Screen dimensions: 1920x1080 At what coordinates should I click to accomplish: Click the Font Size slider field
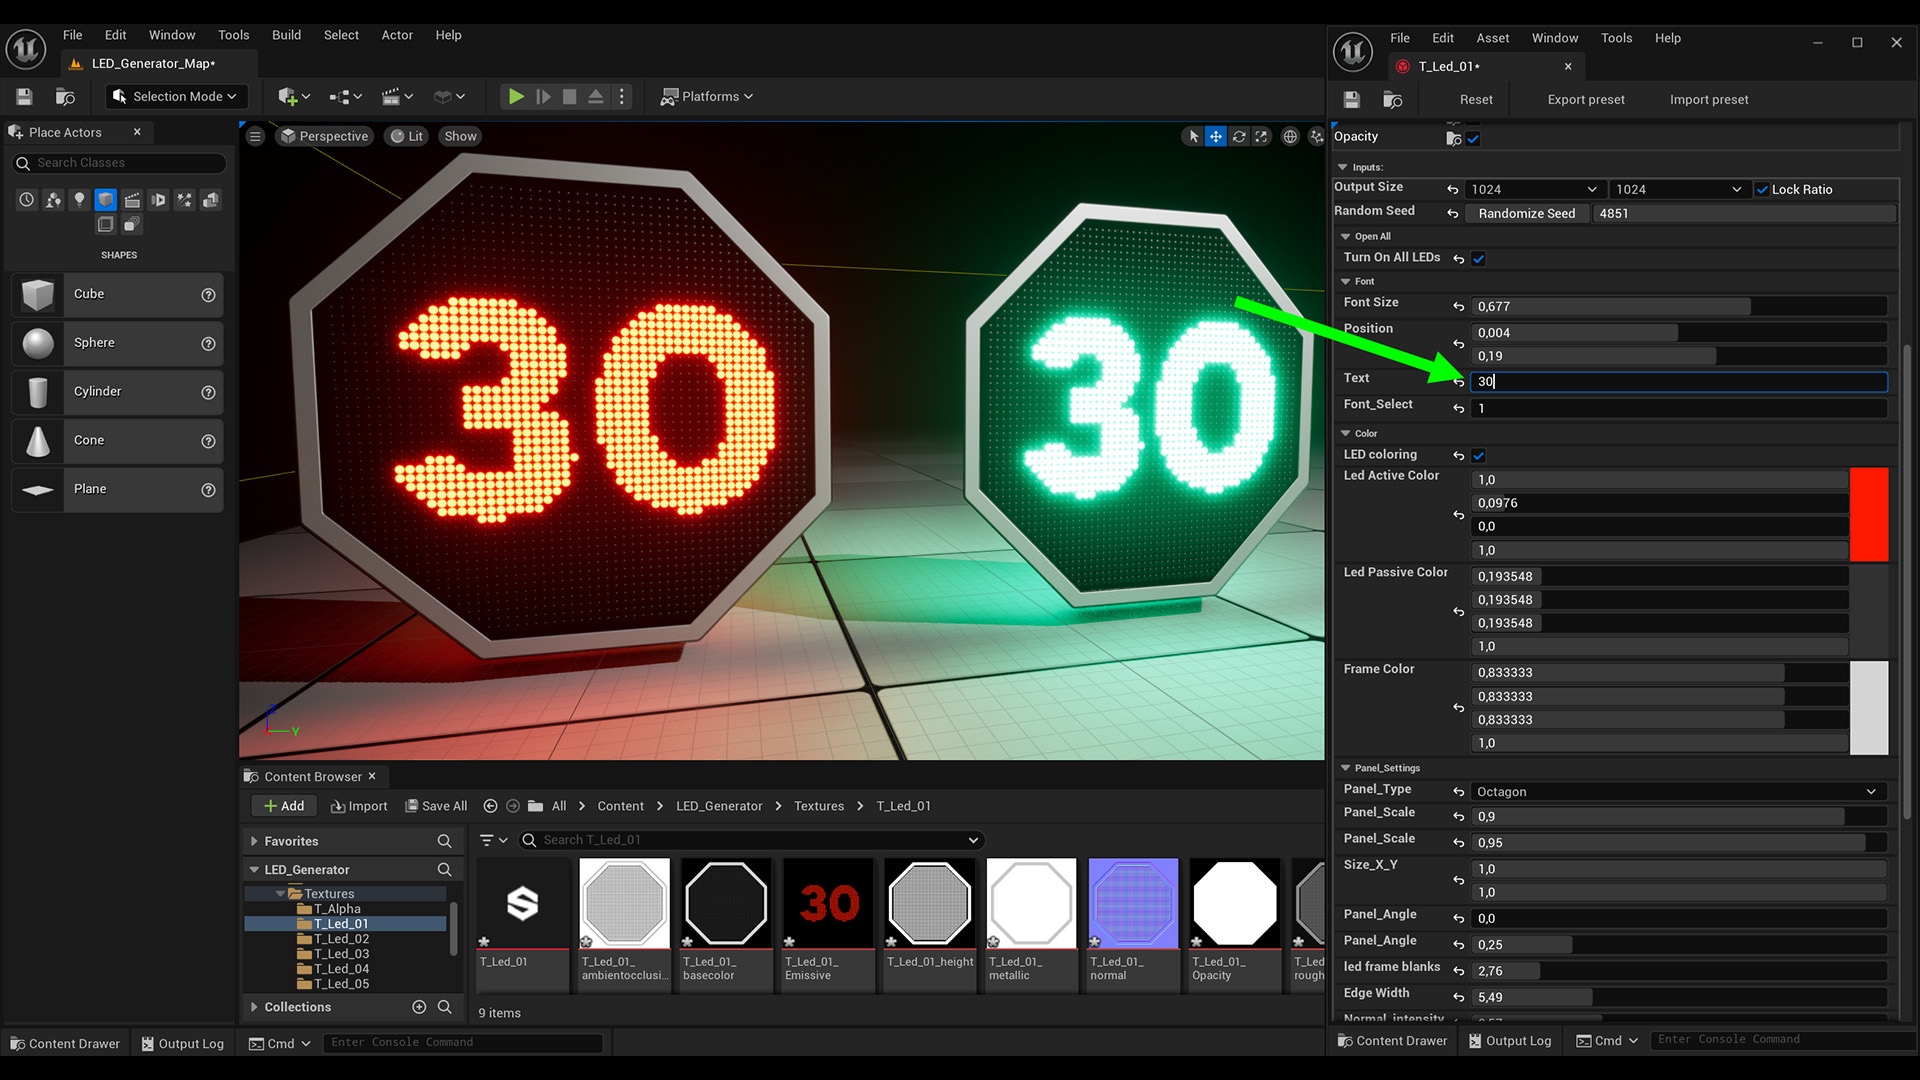1679,306
